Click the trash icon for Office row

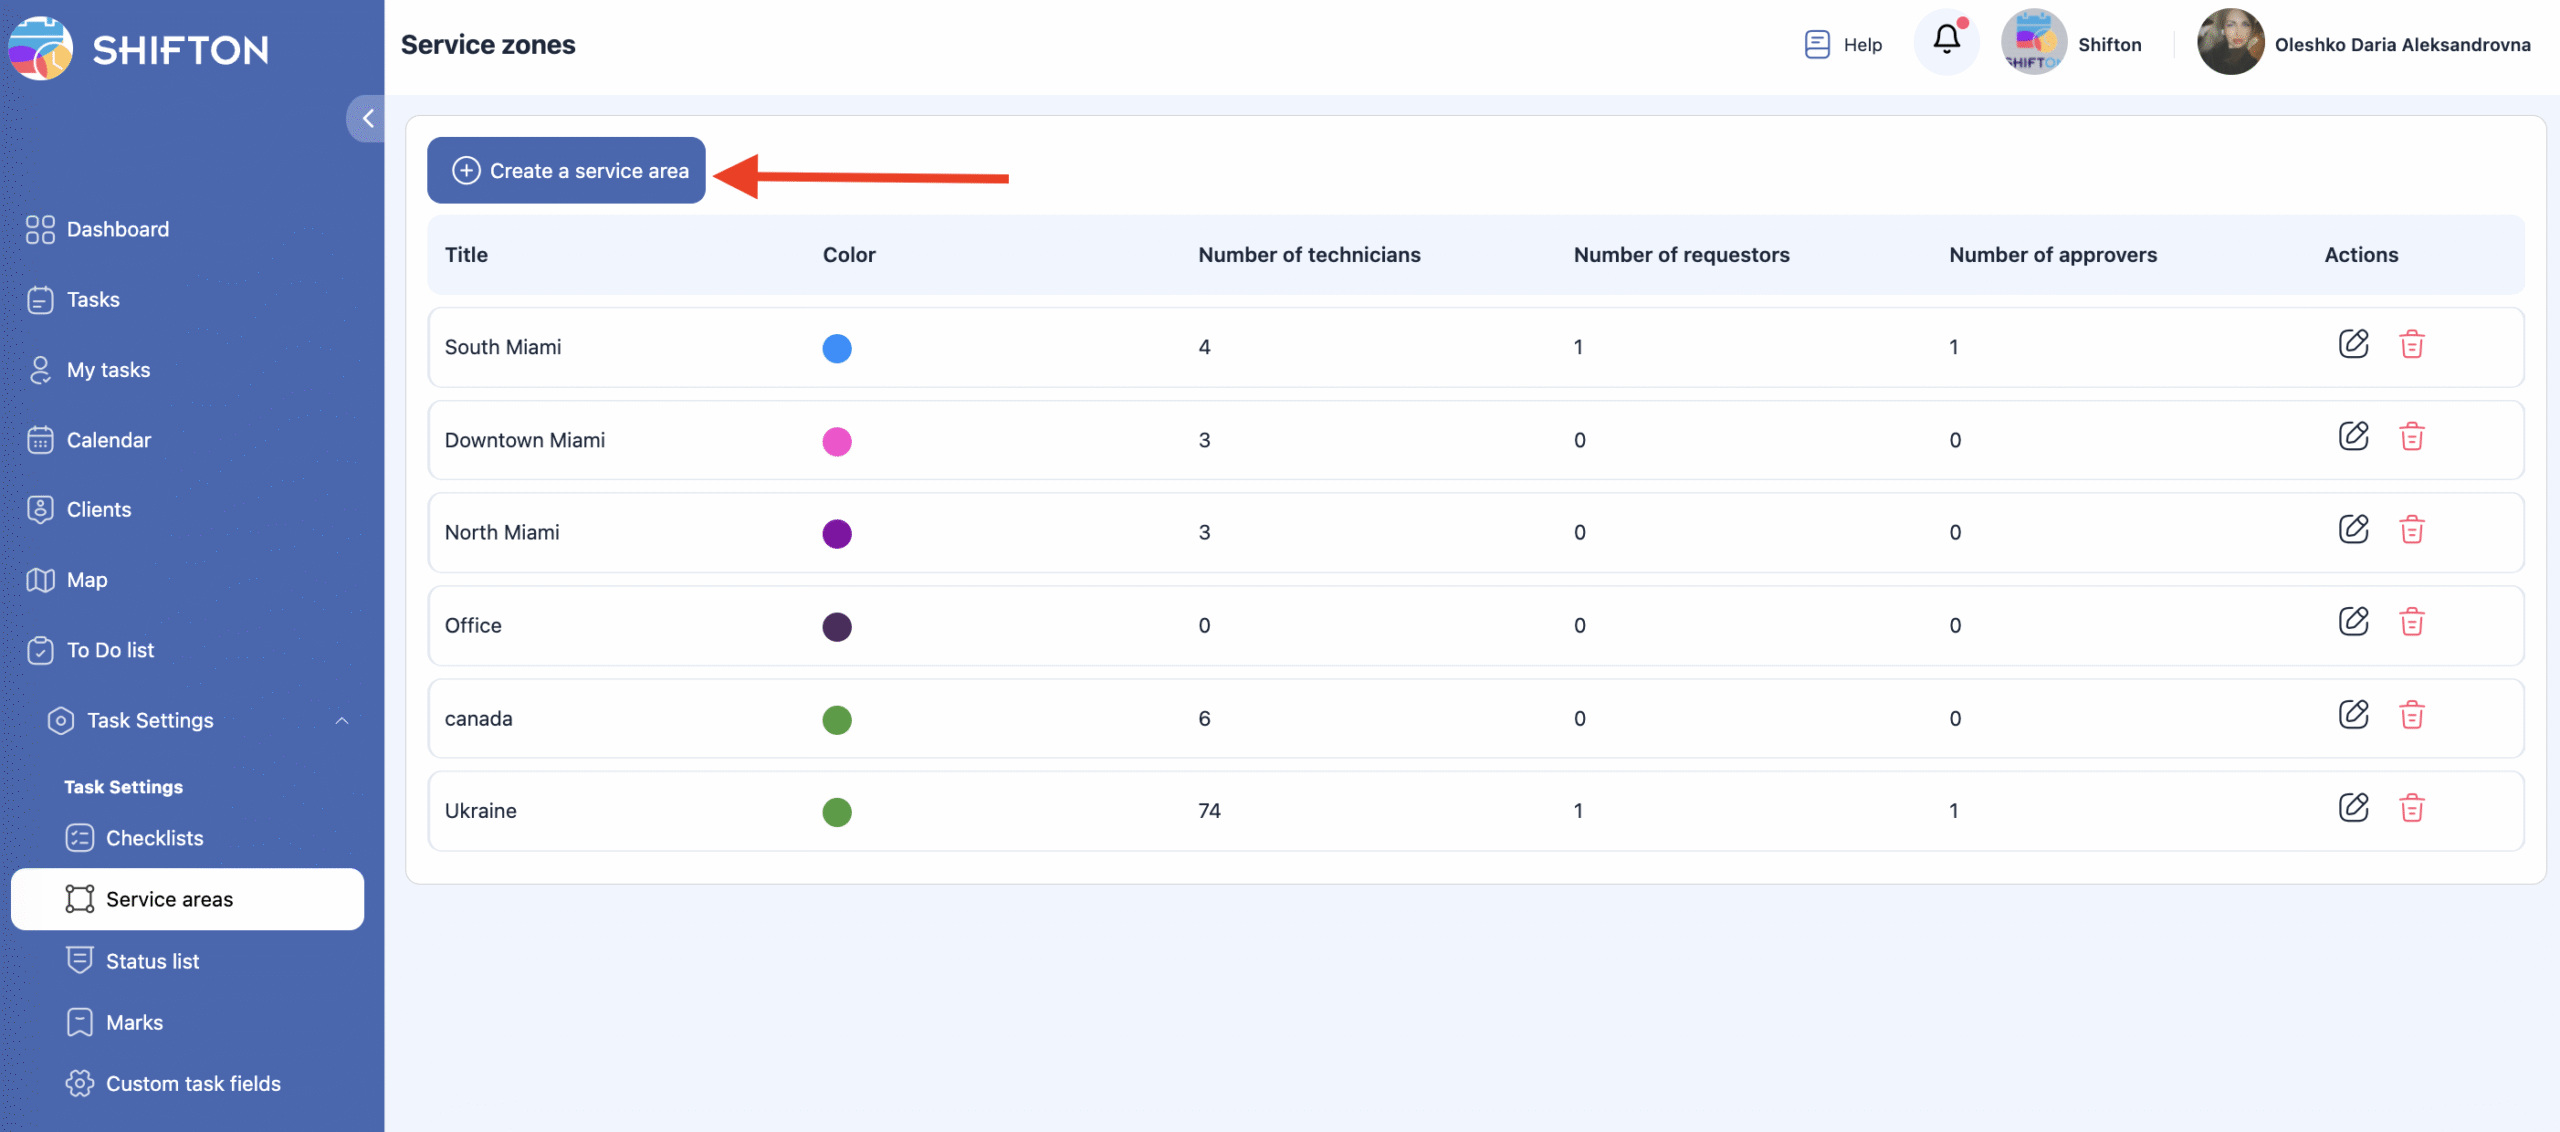pyautogui.click(x=2411, y=622)
